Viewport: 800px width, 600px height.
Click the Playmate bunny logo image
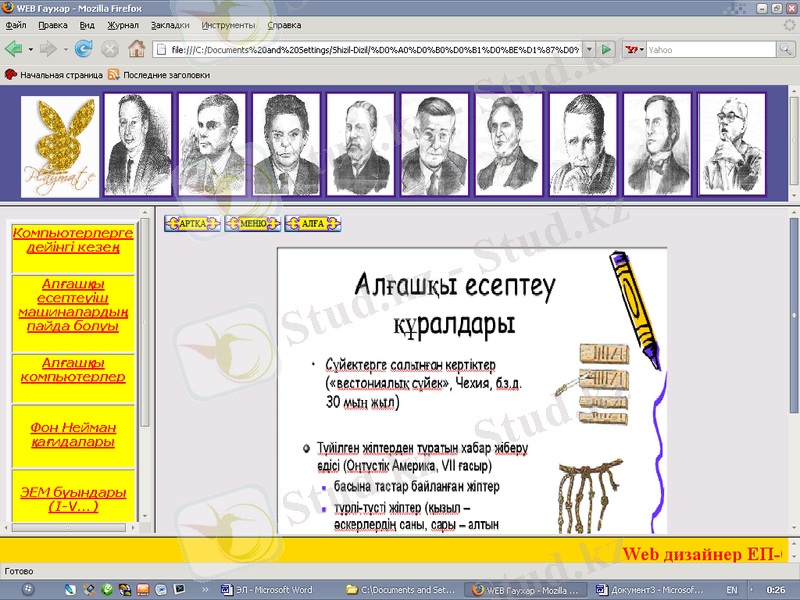pos(60,145)
